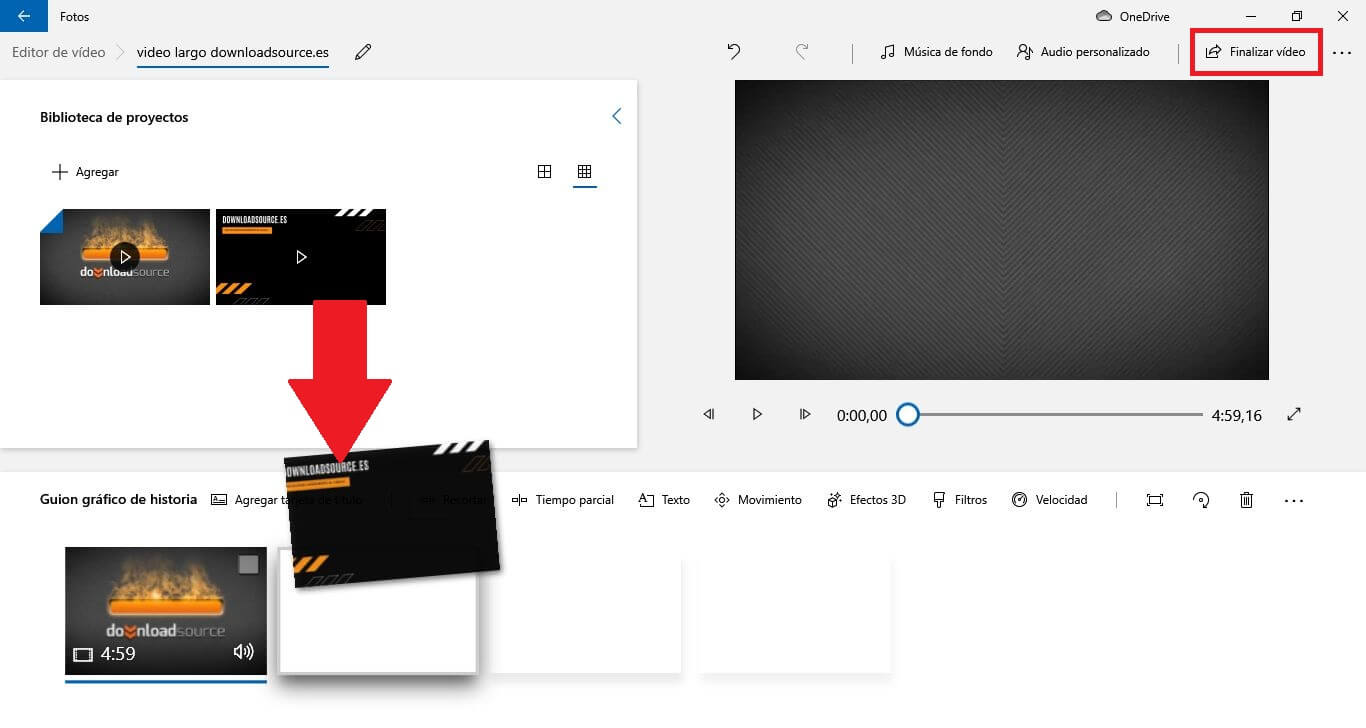1366x728 pixels.
Task: Tick the checkbox on the 4:59 storyboard clip
Action: 249,565
